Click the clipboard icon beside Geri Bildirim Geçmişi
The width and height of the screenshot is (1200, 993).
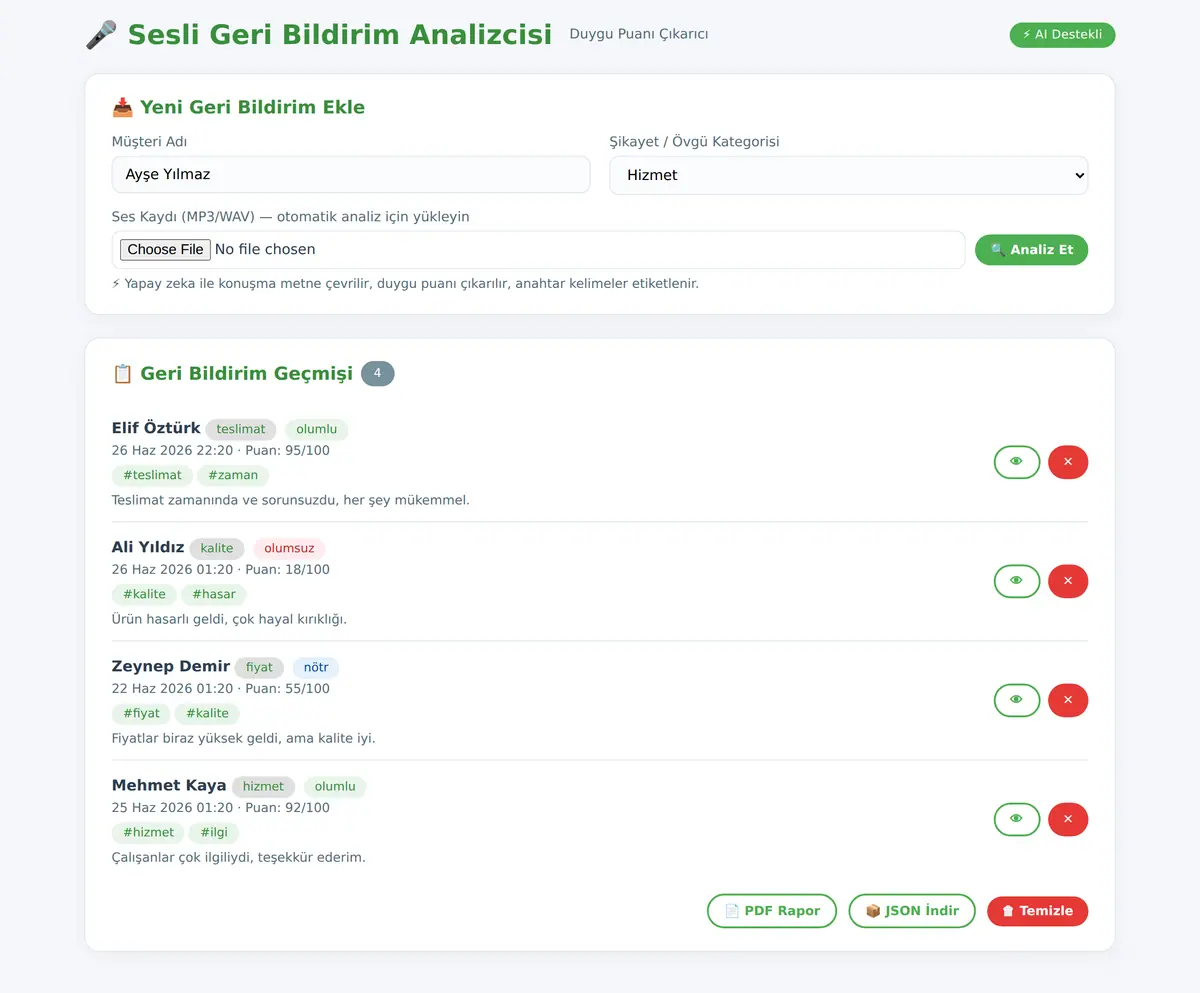coord(122,373)
